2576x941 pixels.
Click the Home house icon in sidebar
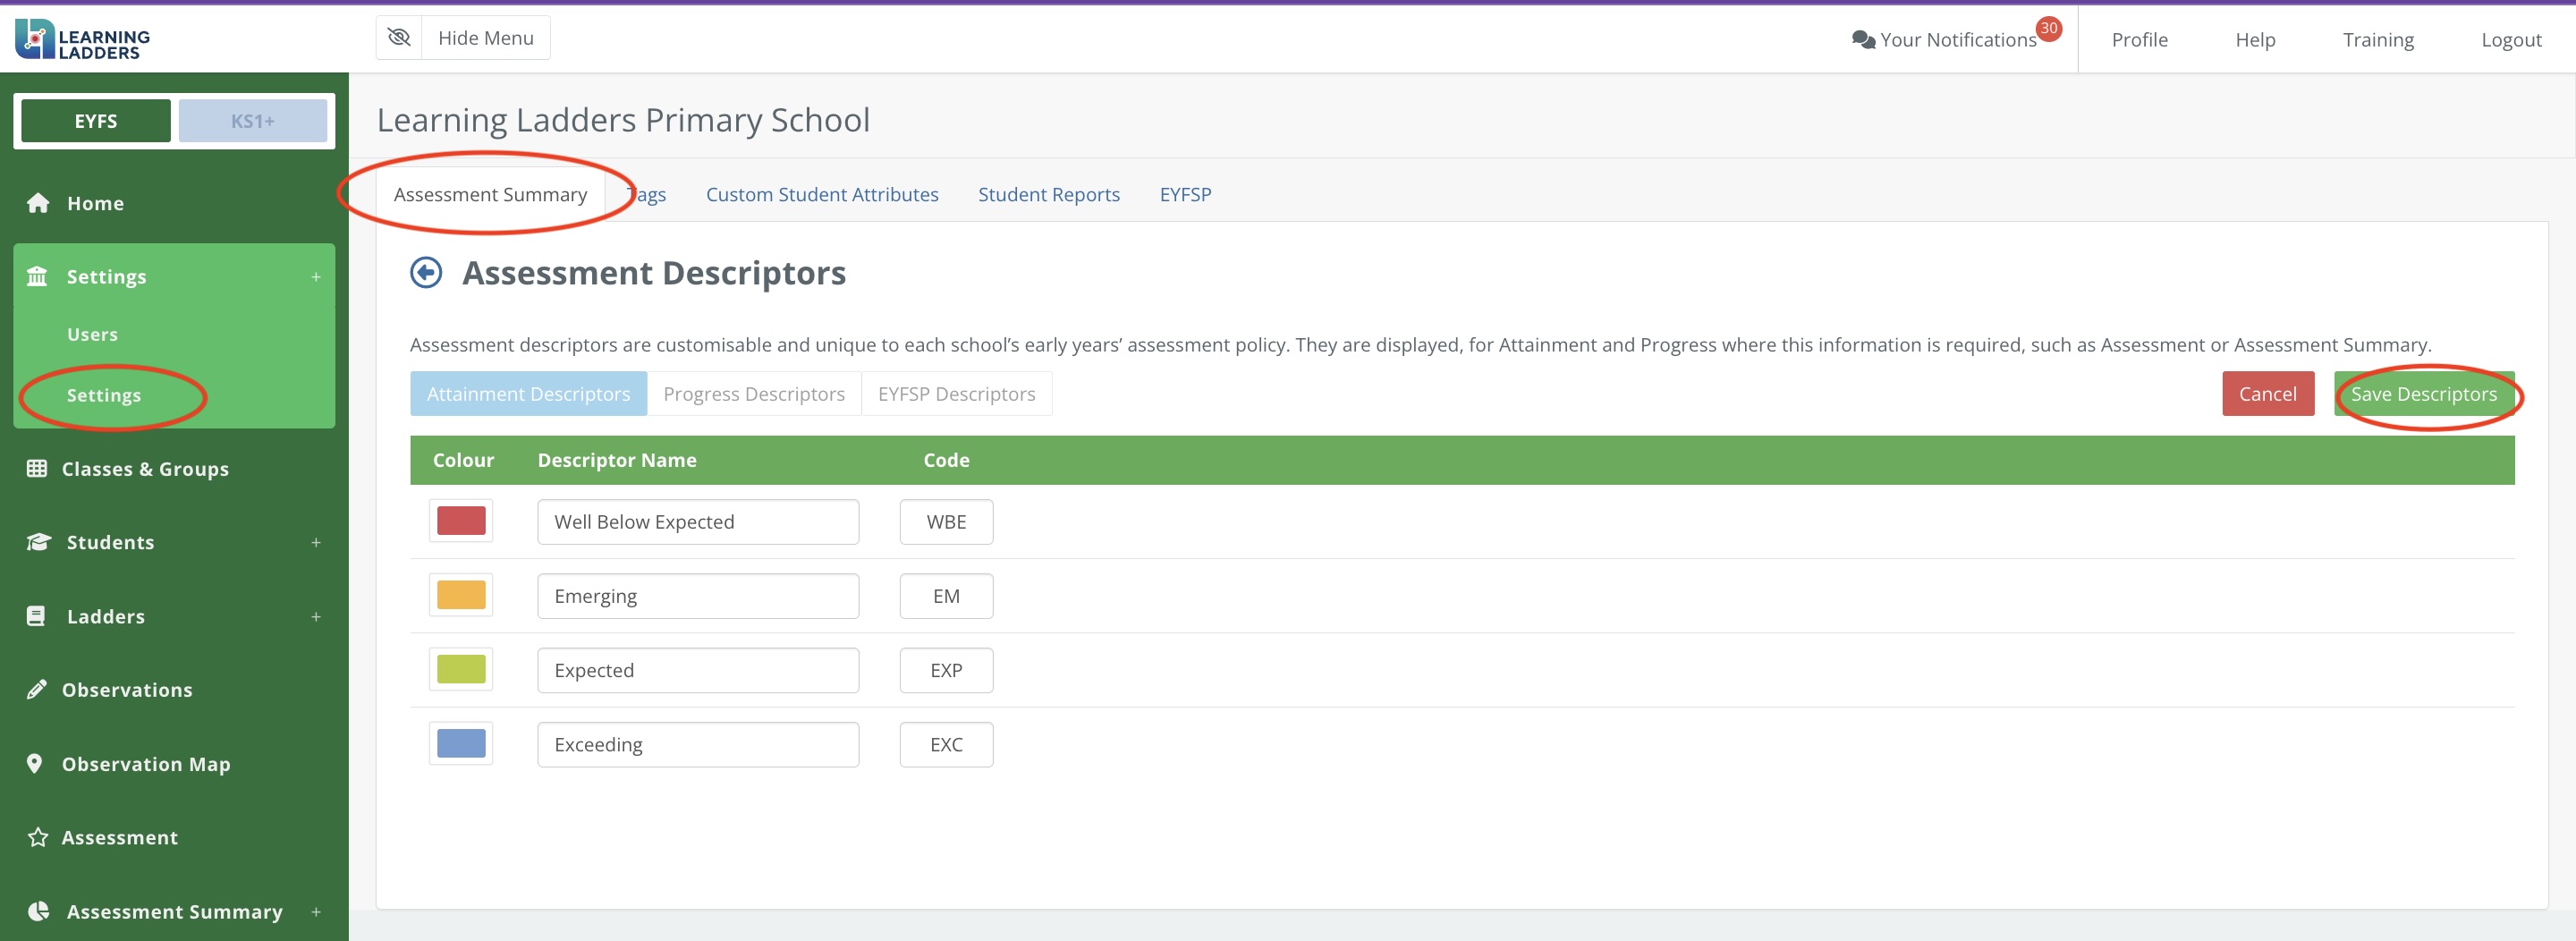coord(38,203)
